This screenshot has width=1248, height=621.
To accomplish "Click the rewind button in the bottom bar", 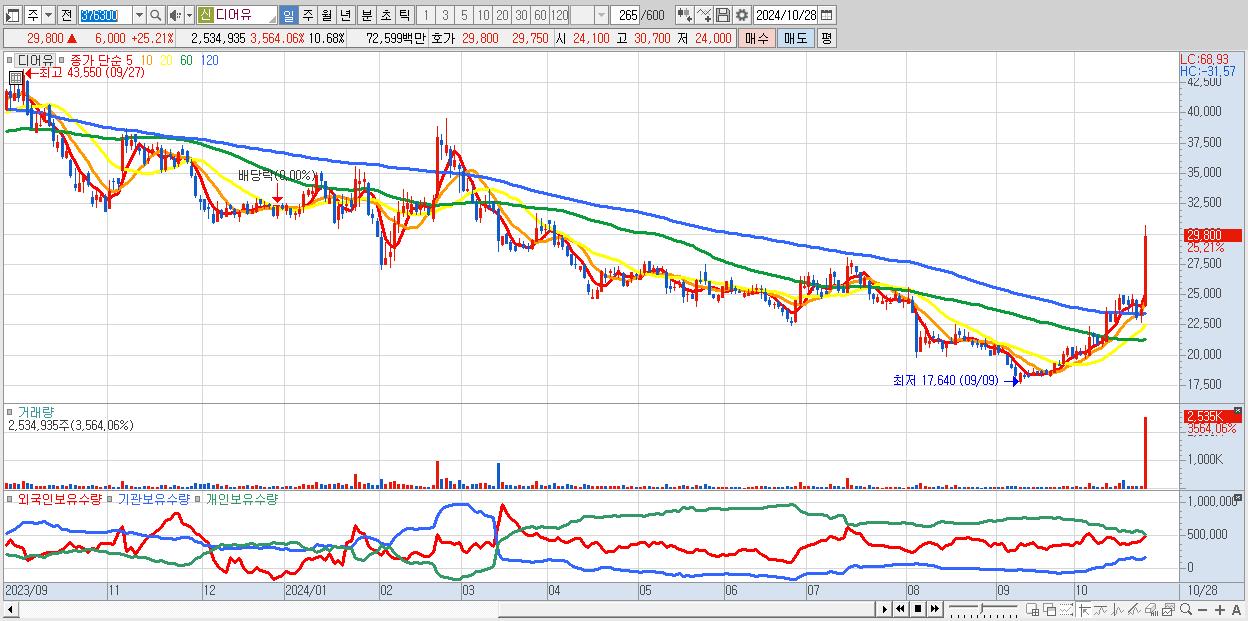I will tap(900, 609).
